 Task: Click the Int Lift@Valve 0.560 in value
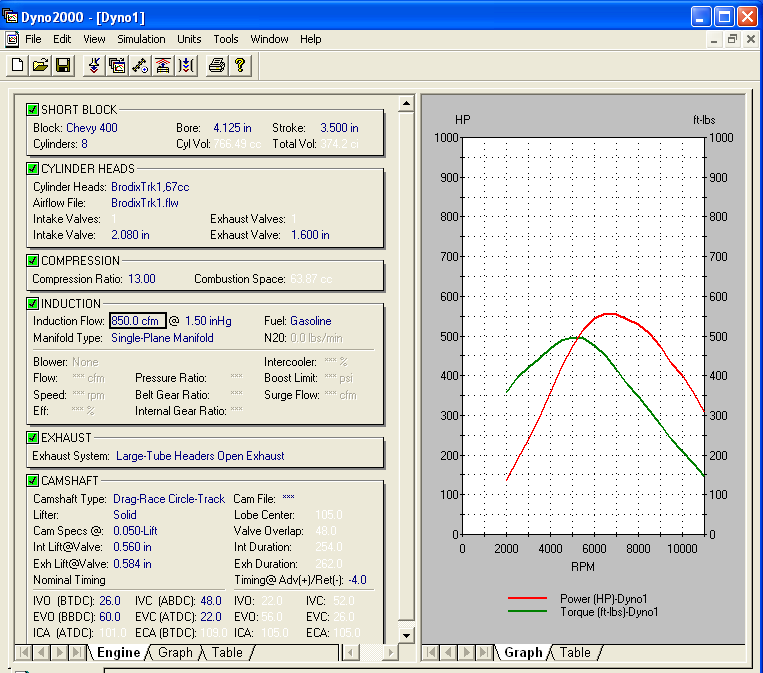pyautogui.click(x=132, y=547)
